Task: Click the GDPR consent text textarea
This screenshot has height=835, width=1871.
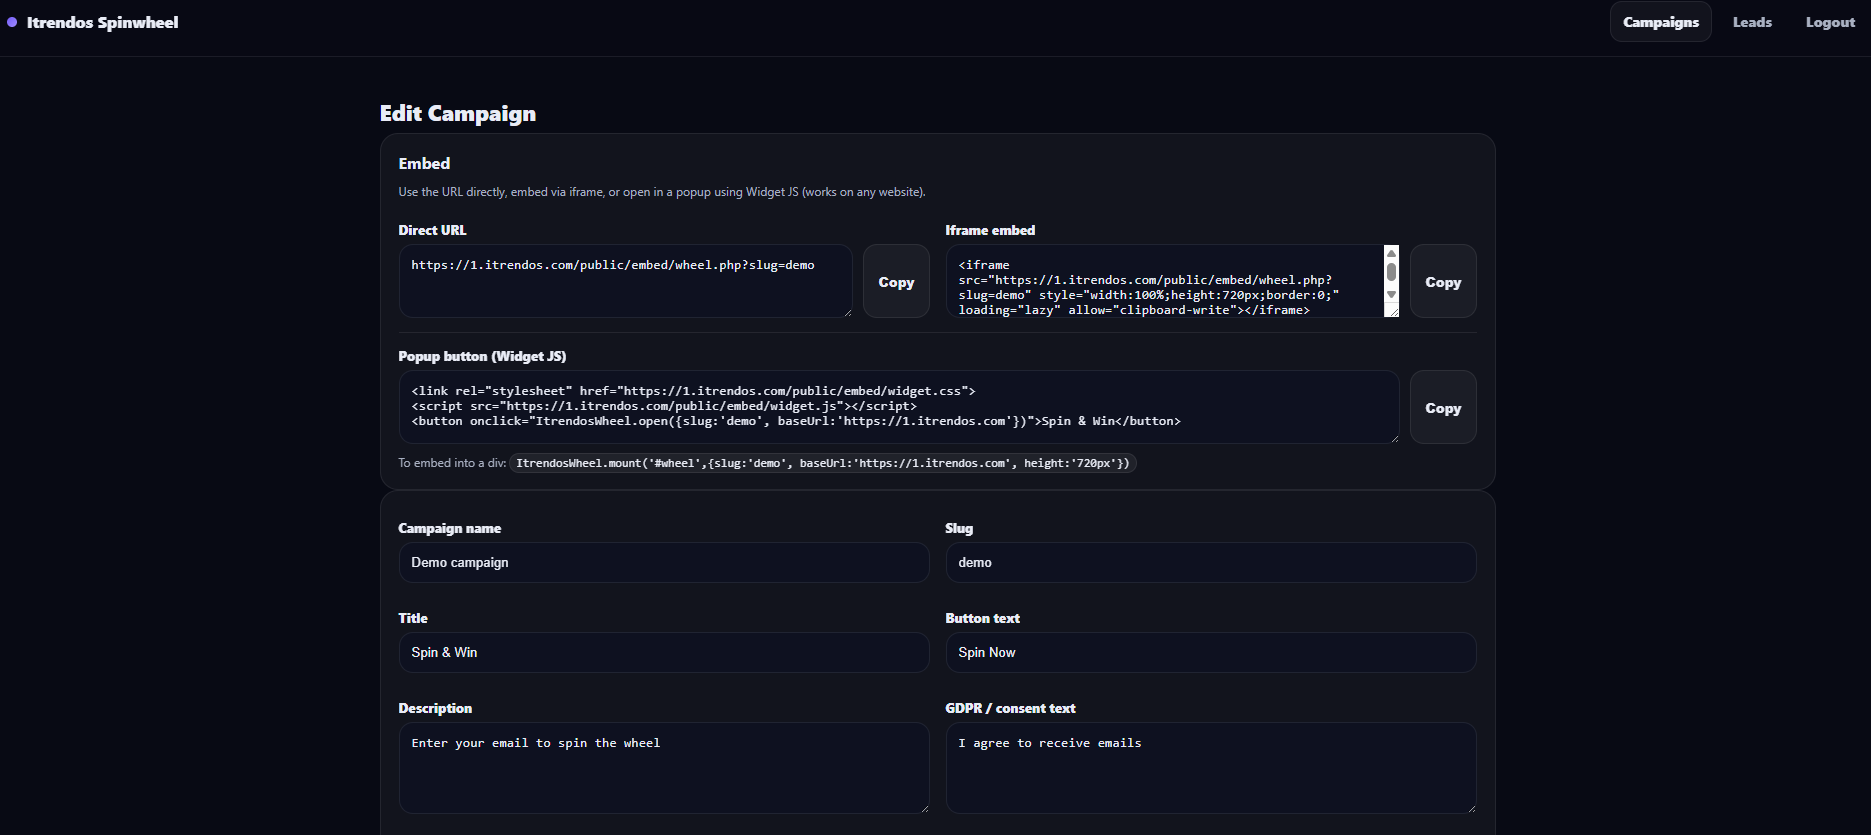Action: tap(1210, 768)
